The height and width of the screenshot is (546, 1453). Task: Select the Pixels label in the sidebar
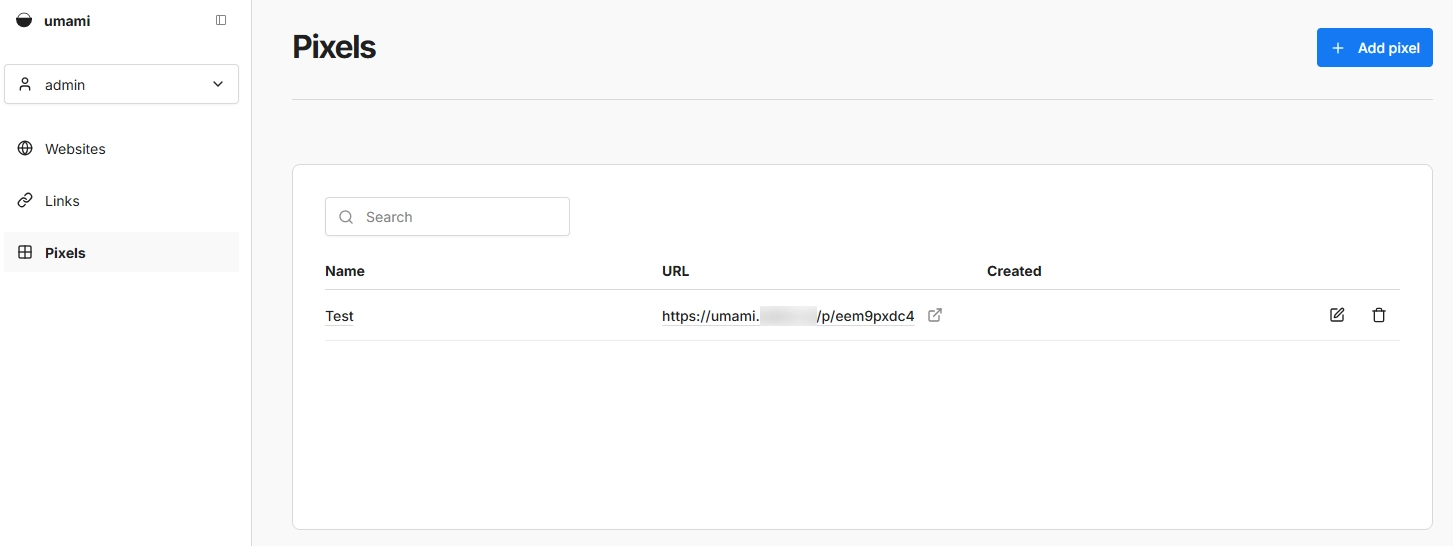65,253
